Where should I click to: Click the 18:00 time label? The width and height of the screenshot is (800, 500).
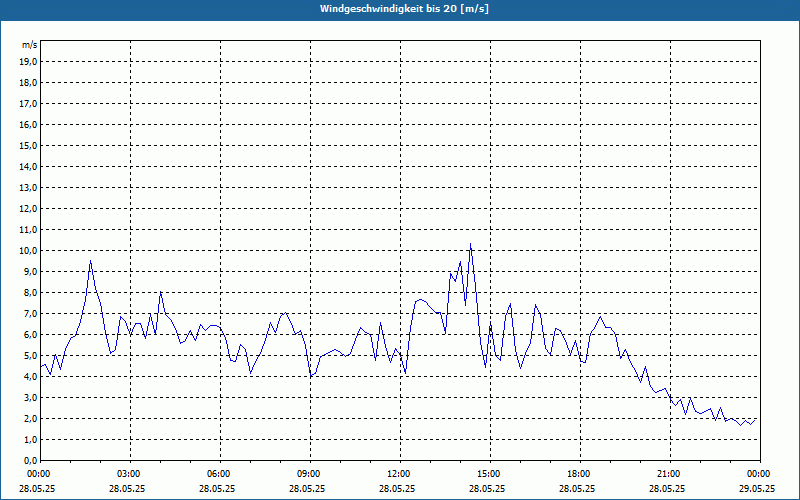[580, 474]
